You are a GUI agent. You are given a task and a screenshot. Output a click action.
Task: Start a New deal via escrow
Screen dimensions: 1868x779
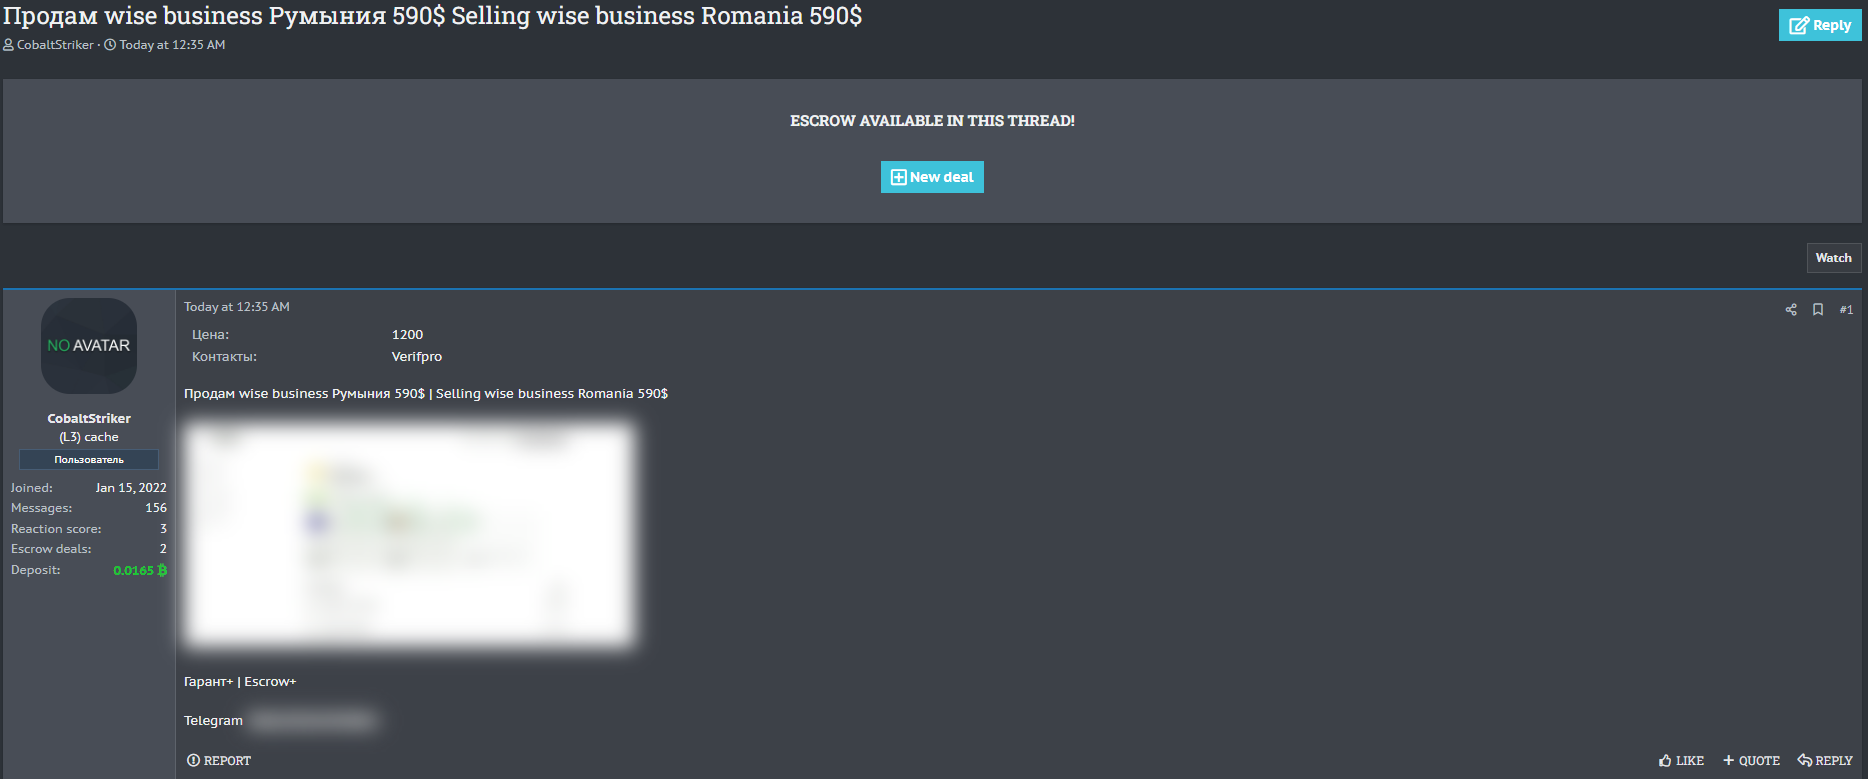coord(931,177)
